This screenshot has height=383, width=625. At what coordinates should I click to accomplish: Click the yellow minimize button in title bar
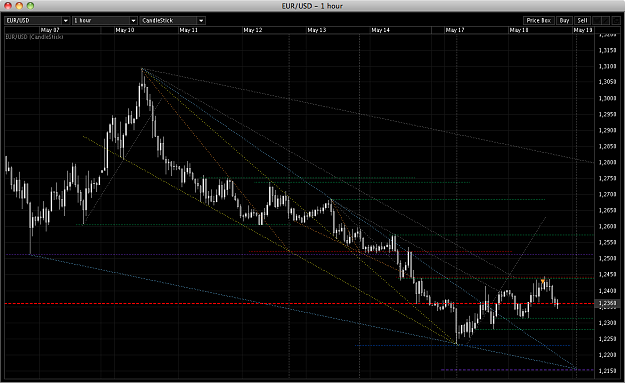(19, 6)
